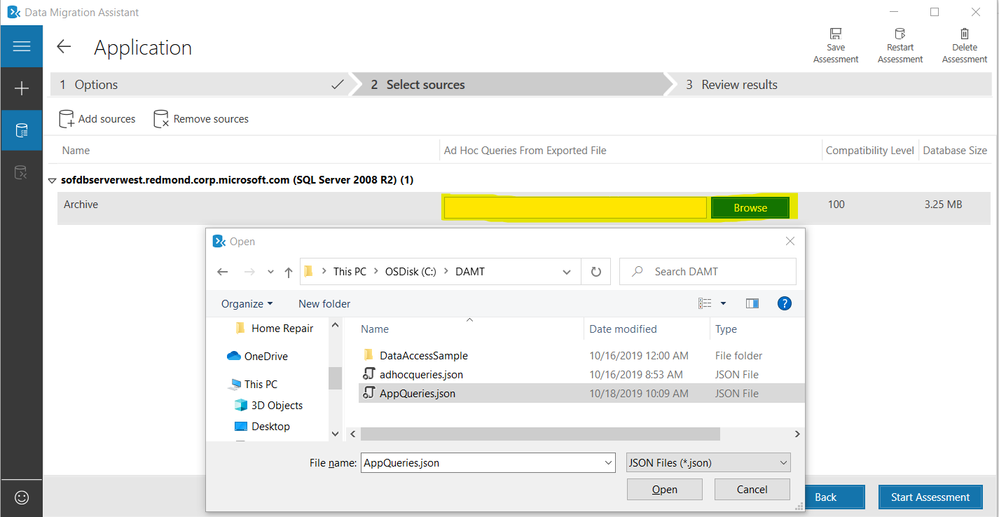The width and height of the screenshot is (999, 517).
Task: Select Desktop in navigation pane
Action: [262, 426]
